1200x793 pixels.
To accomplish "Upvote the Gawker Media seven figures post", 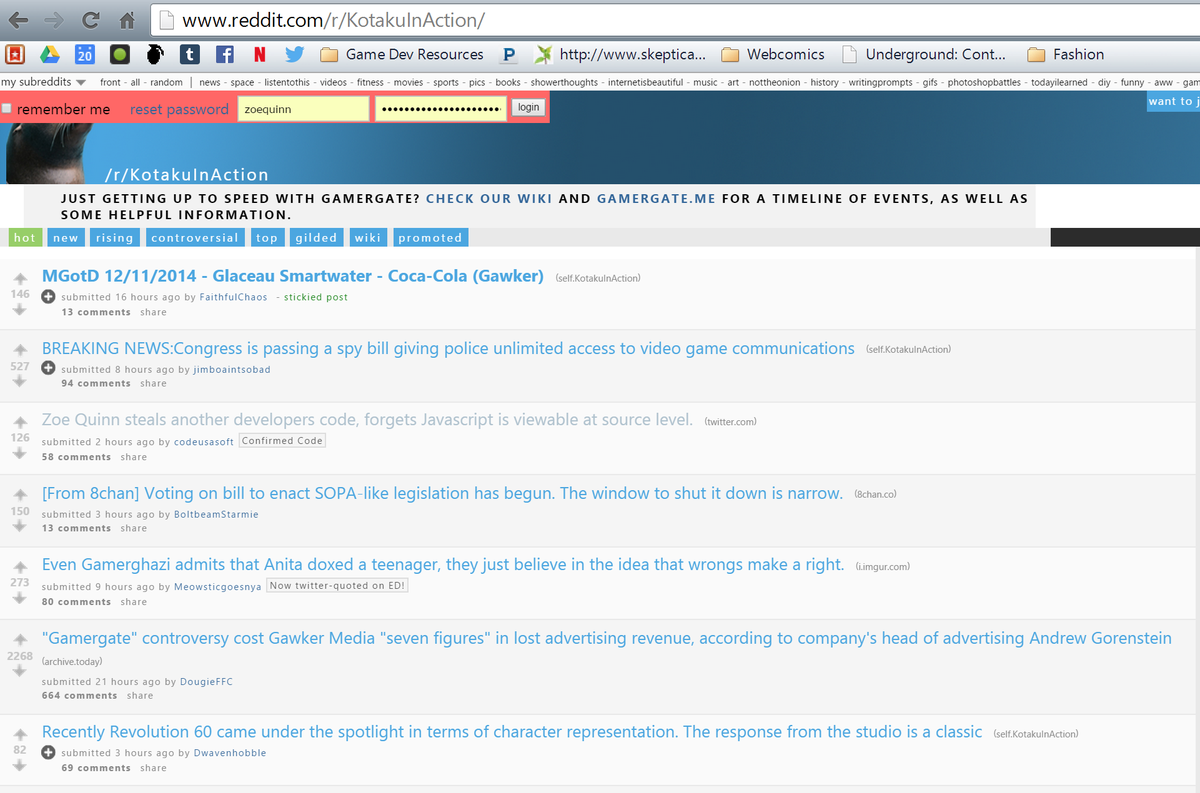I will tap(19, 640).
